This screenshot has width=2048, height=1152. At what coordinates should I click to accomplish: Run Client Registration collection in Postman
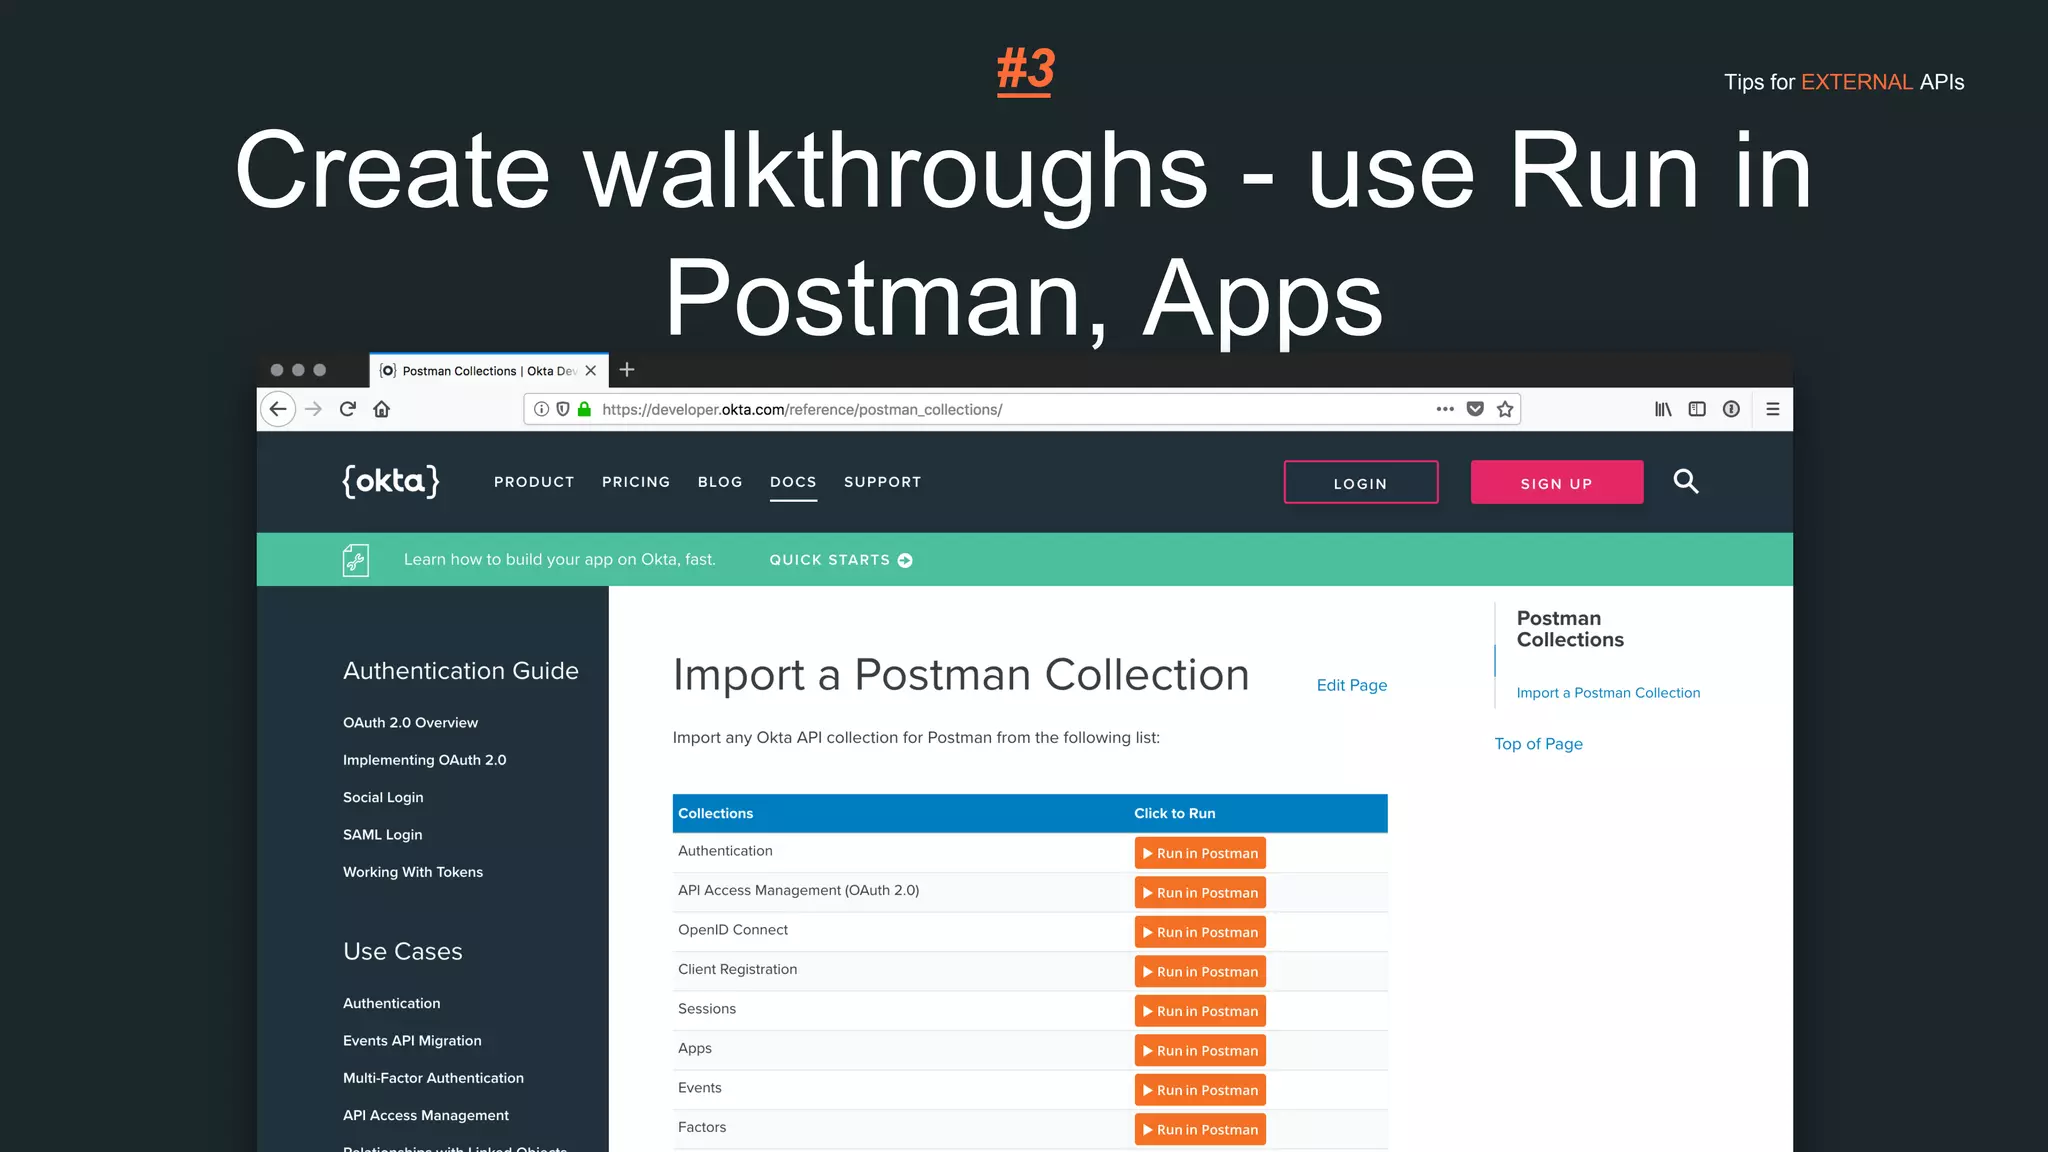coord(1200,972)
